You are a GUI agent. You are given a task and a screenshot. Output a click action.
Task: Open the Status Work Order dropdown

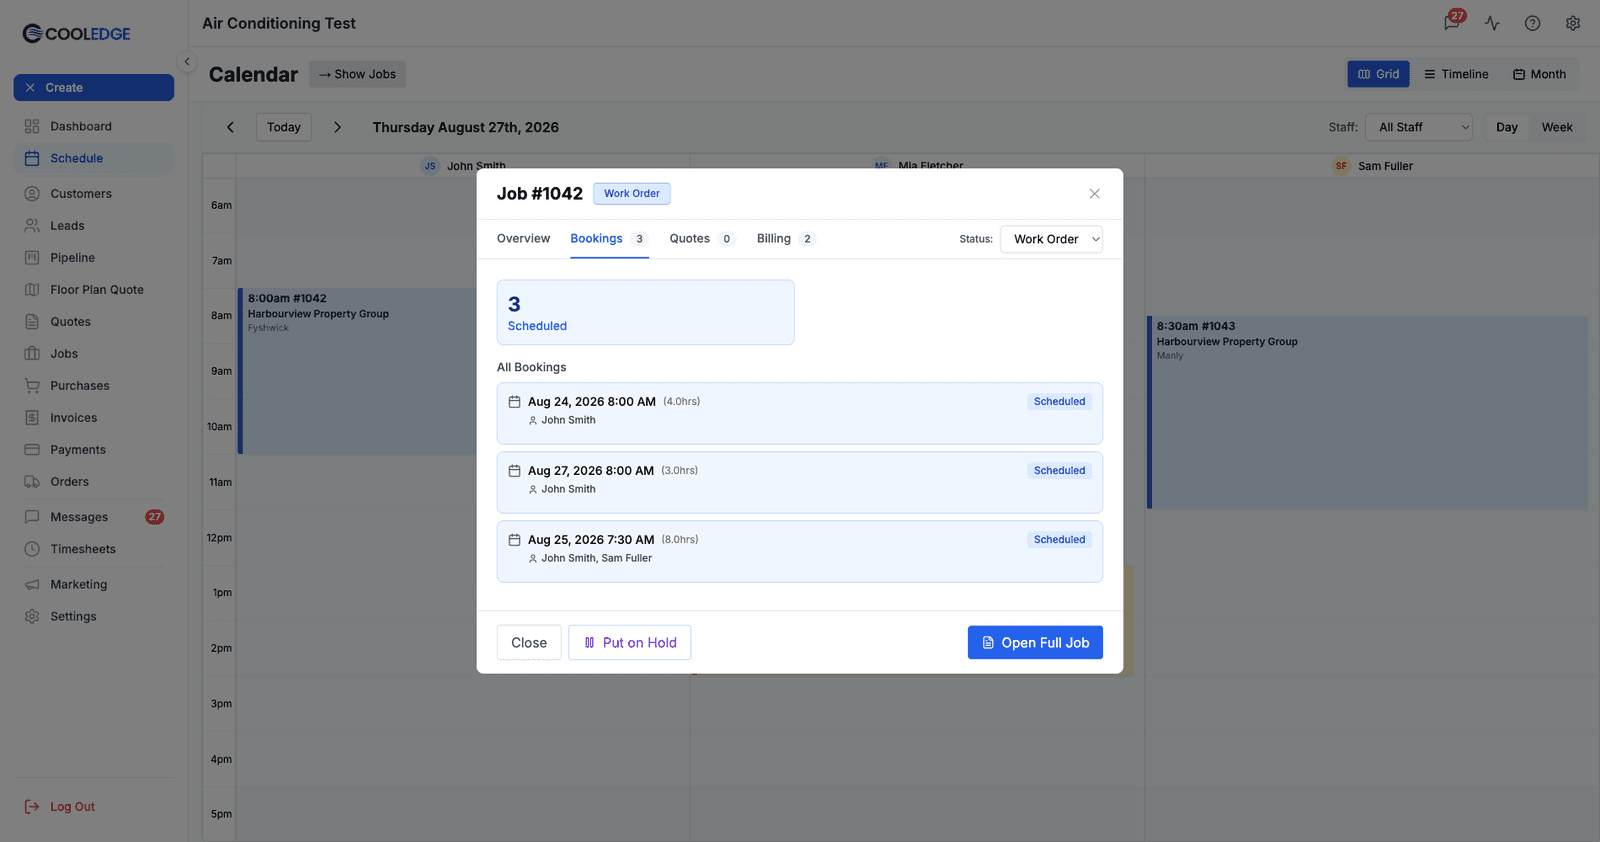(x=1051, y=239)
